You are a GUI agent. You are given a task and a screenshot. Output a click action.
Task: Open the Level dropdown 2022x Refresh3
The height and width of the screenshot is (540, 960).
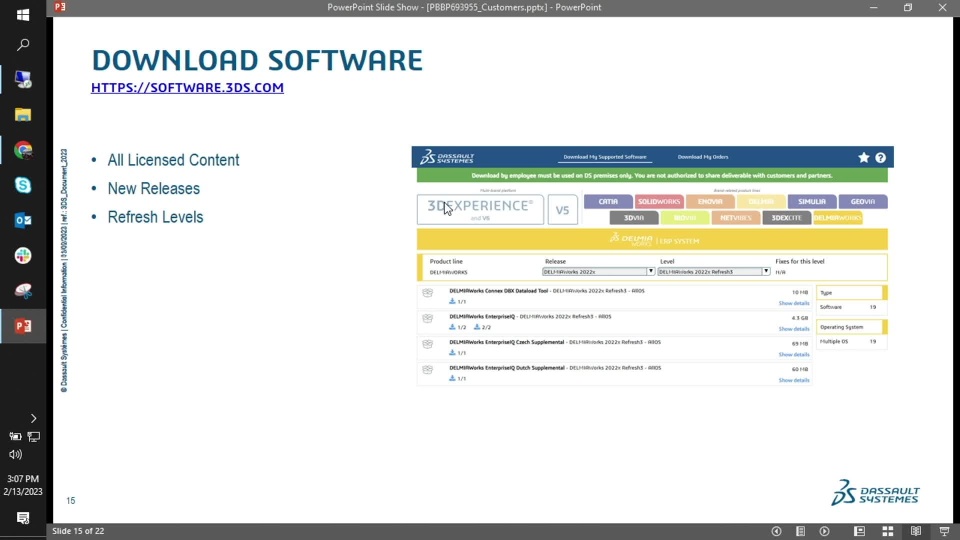(713, 271)
